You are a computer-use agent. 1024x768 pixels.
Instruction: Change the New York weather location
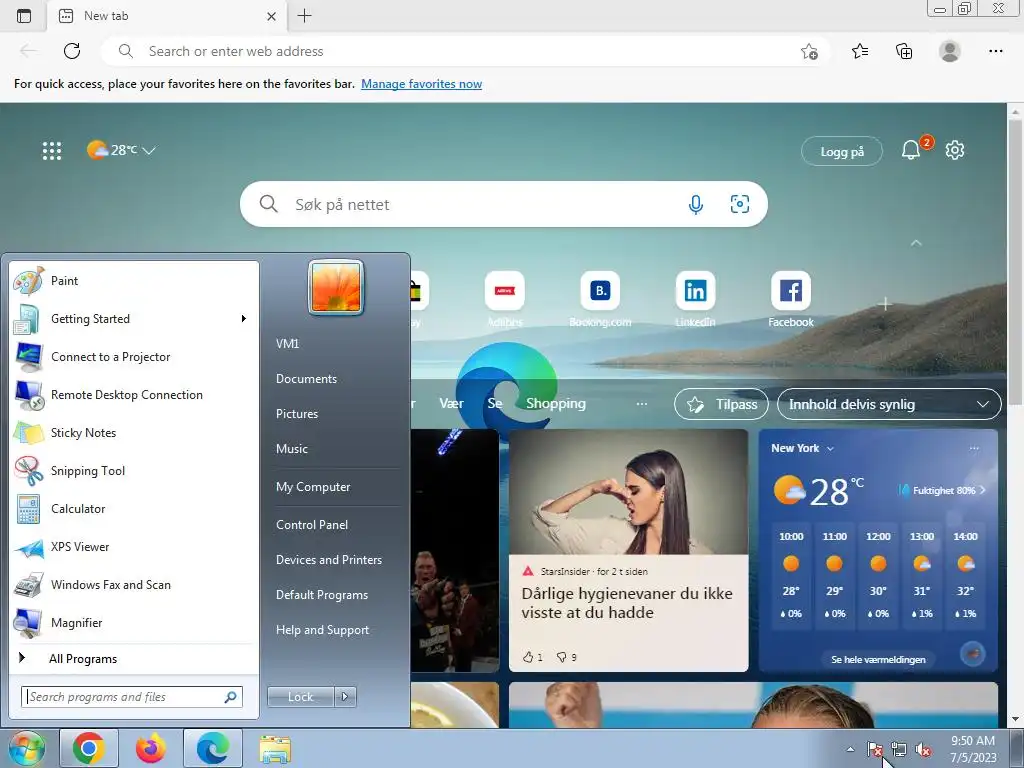802,448
